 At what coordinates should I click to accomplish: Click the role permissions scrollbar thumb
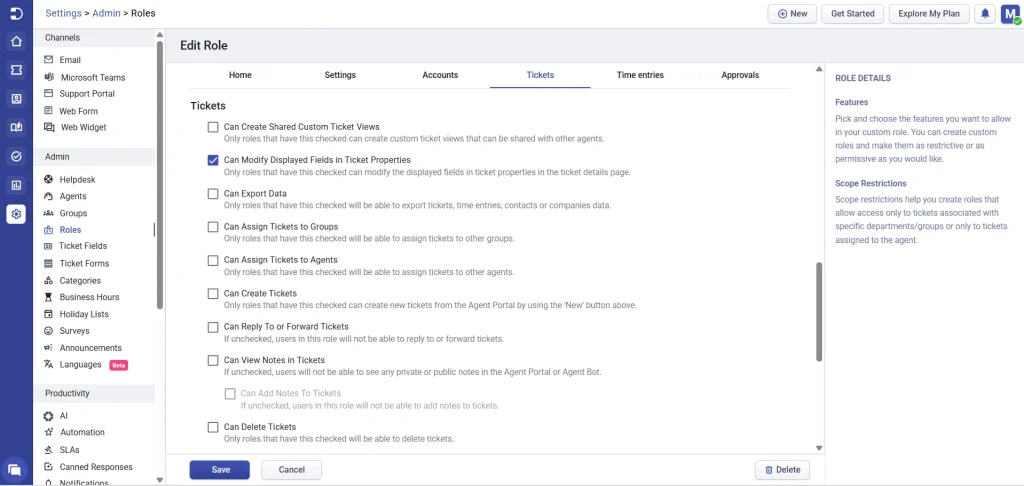pos(819,312)
